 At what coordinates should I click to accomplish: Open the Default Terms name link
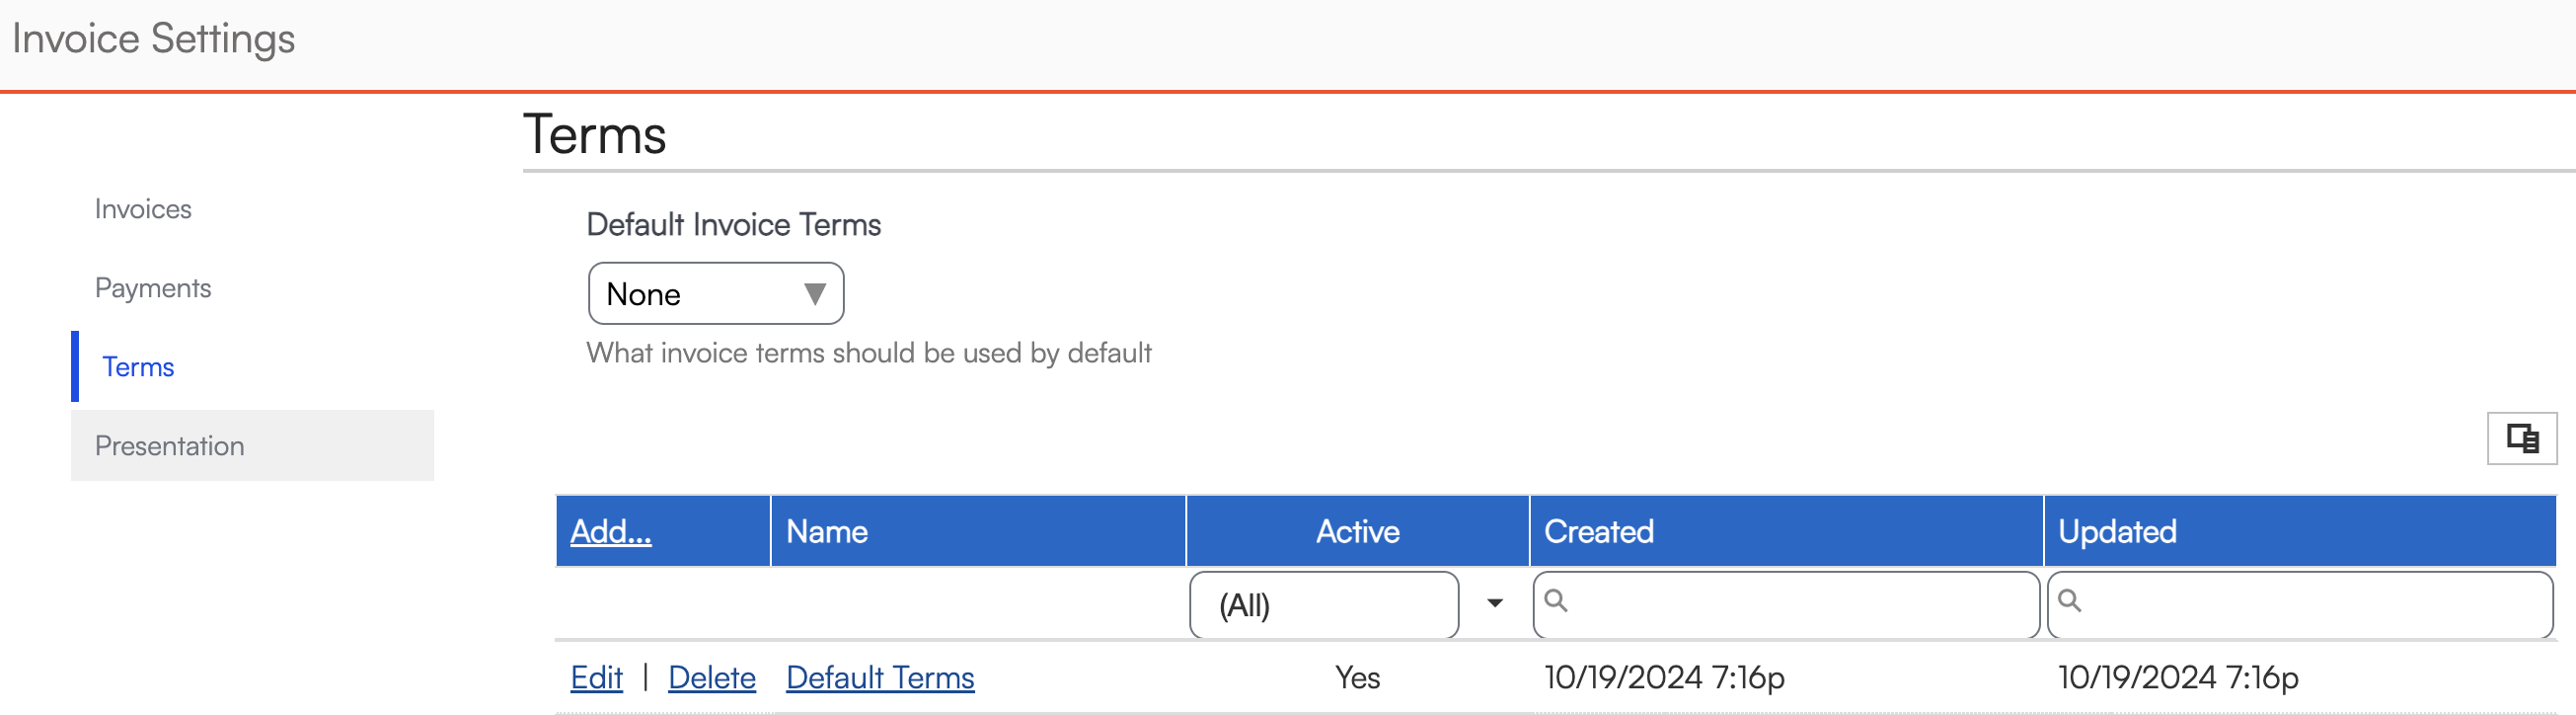point(879,677)
